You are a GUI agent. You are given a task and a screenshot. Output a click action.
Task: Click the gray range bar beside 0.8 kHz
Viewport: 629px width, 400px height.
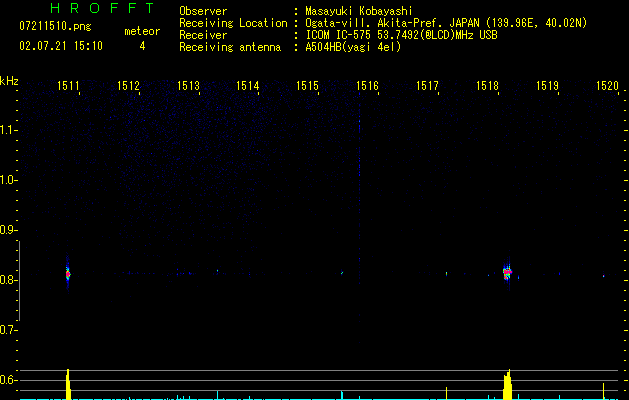click(x=19, y=281)
